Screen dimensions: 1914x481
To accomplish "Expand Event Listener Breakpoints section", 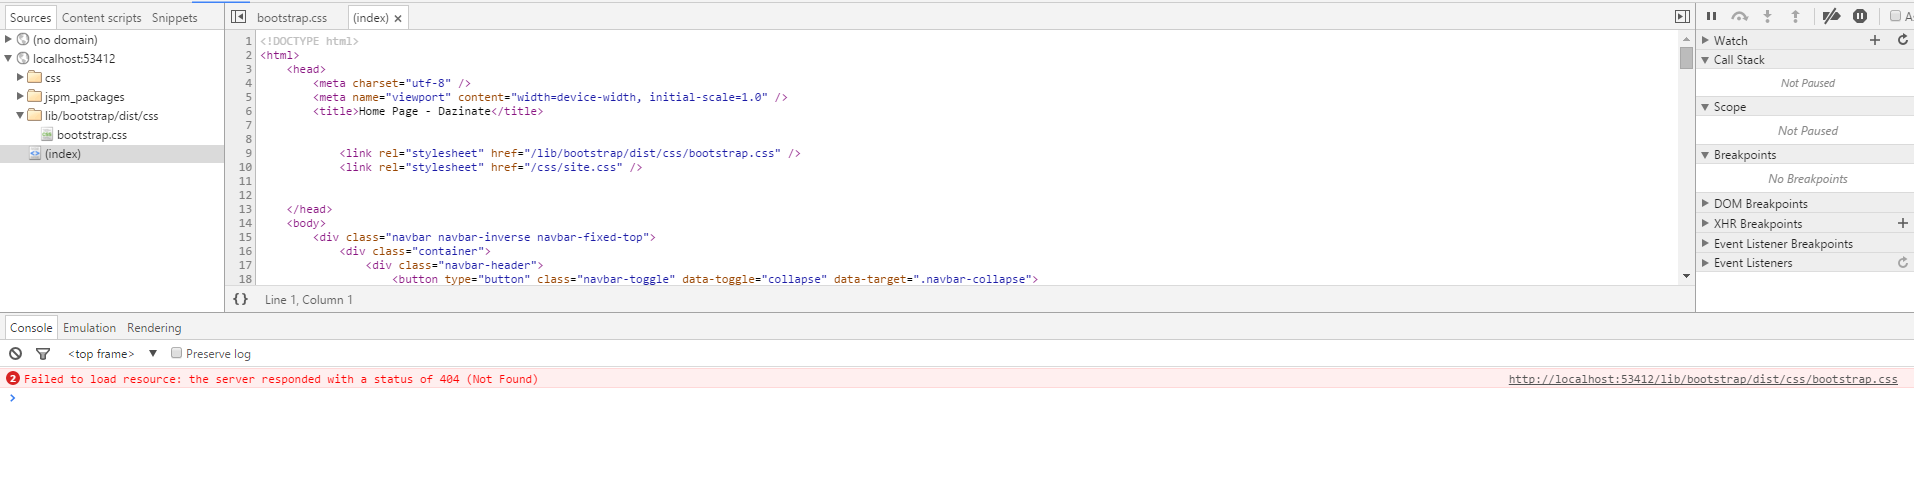I will tap(1705, 243).
